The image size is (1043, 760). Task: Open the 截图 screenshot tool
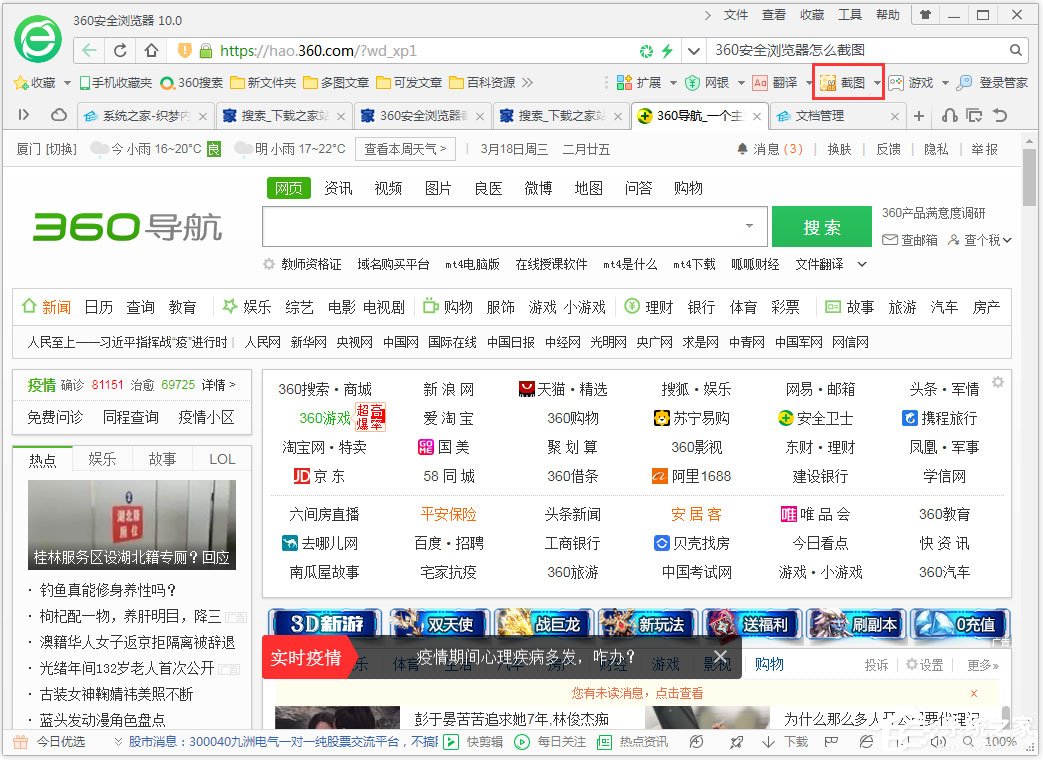click(848, 82)
